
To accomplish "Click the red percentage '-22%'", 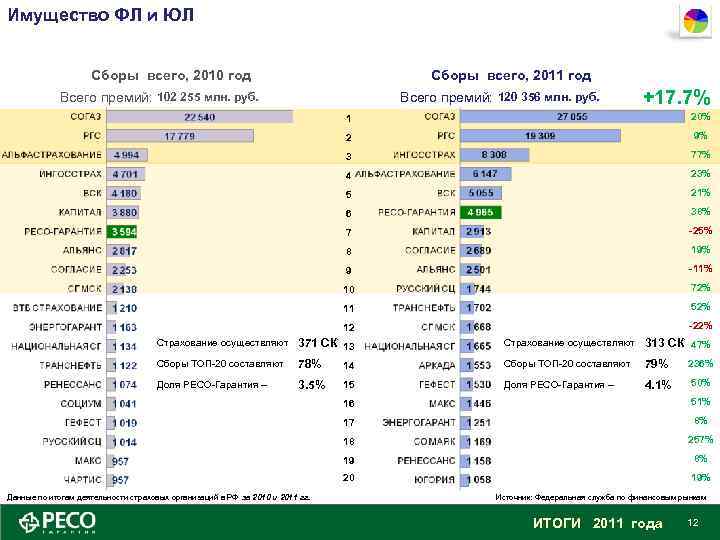I will point(700,326).
